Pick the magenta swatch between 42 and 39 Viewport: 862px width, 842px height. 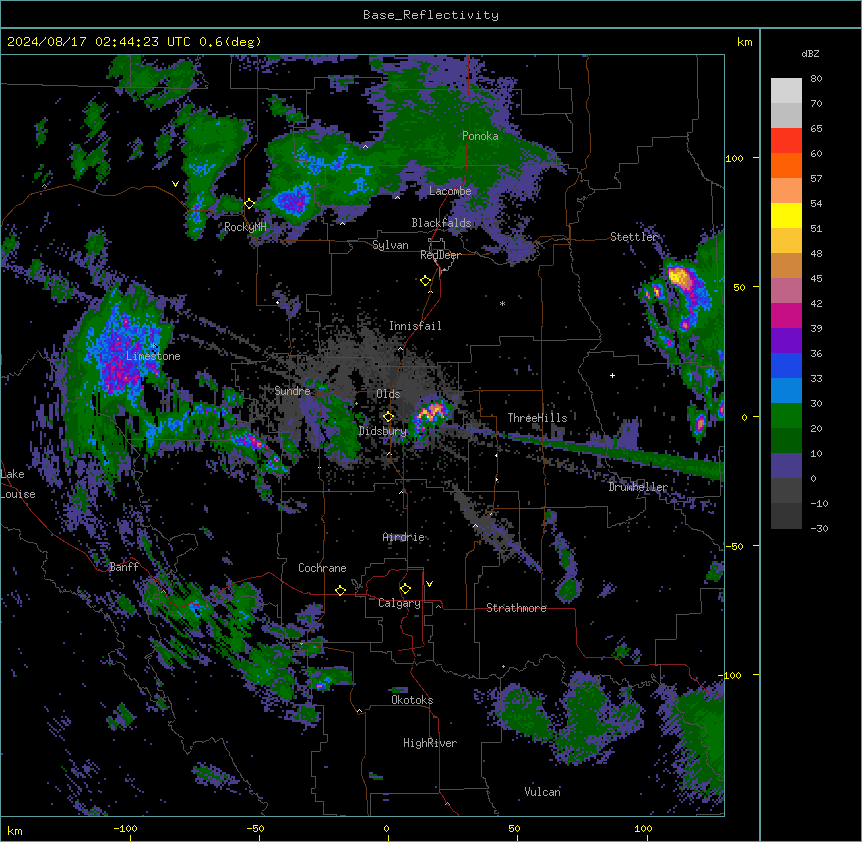point(786,315)
